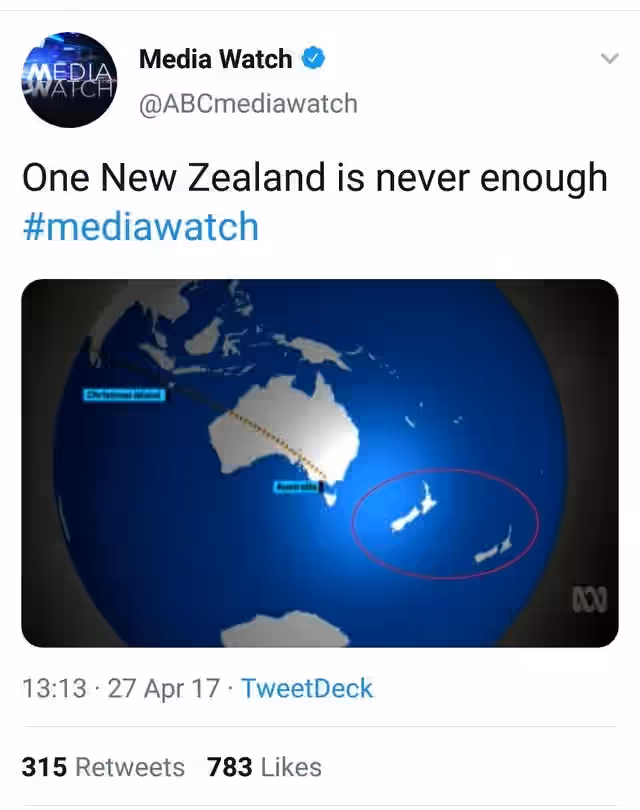
Task: View the 315 Retweets list
Action: (103, 767)
